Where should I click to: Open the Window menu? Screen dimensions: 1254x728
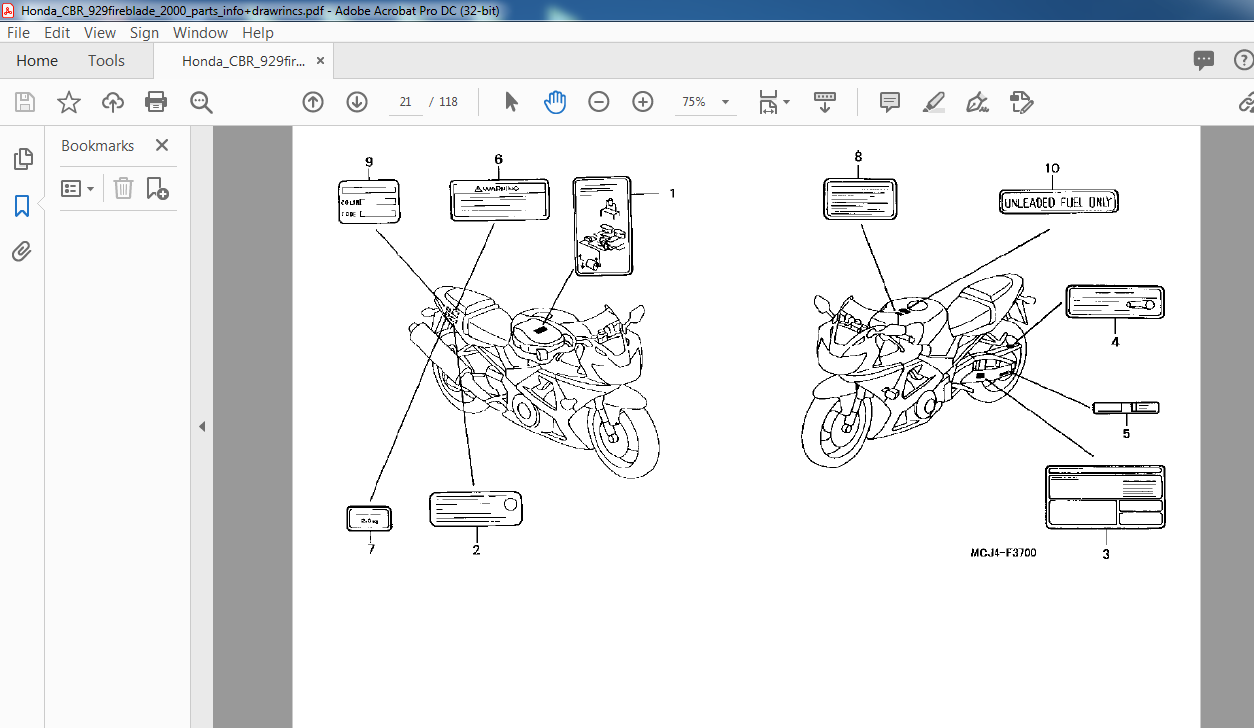point(201,33)
